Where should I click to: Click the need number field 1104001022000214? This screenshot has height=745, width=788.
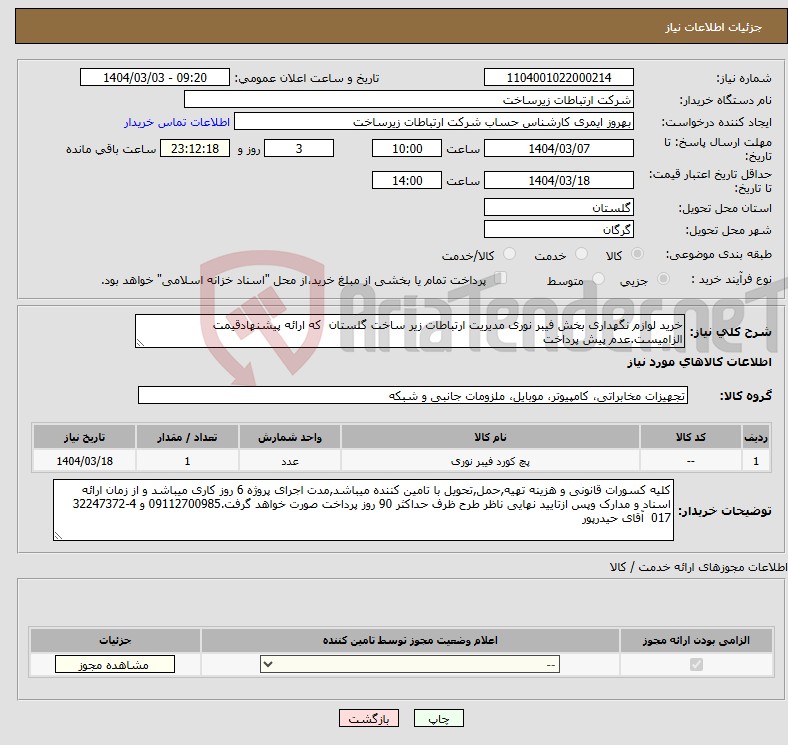pyautogui.click(x=558, y=78)
